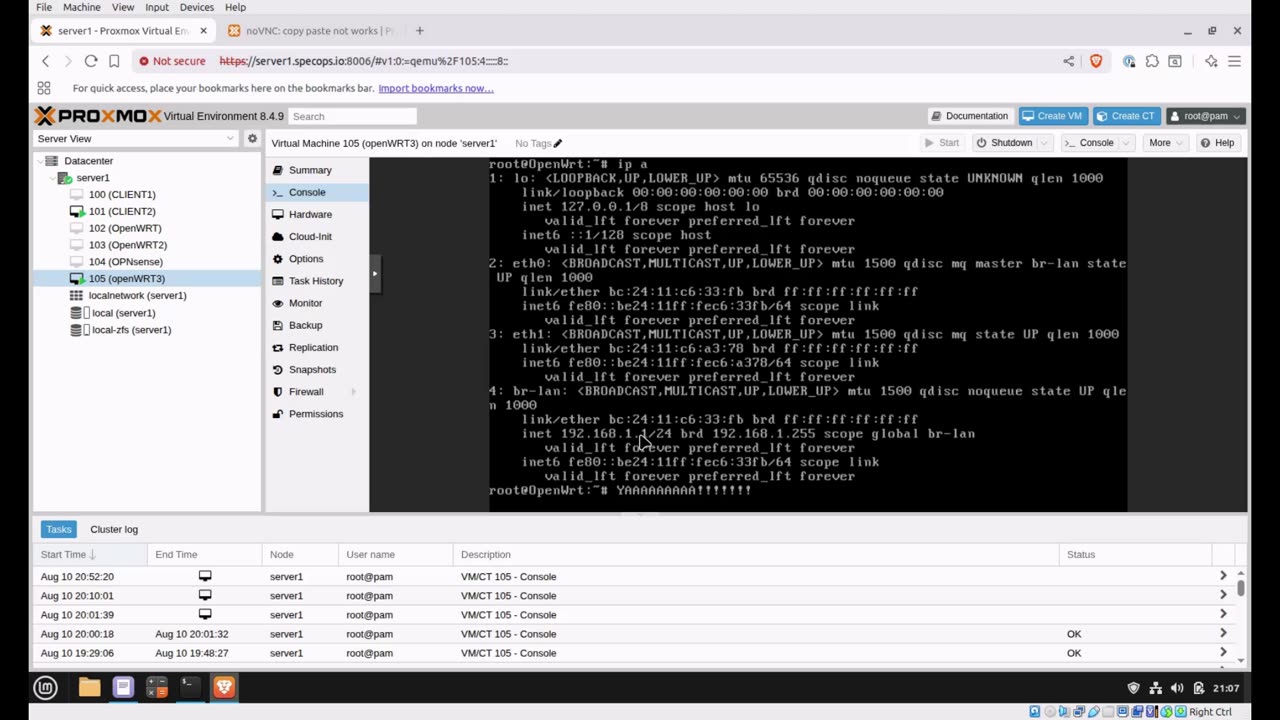Open the Terminal from the taskbar
The width and height of the screenshot is (1280, 720).
tap(189, 687)
